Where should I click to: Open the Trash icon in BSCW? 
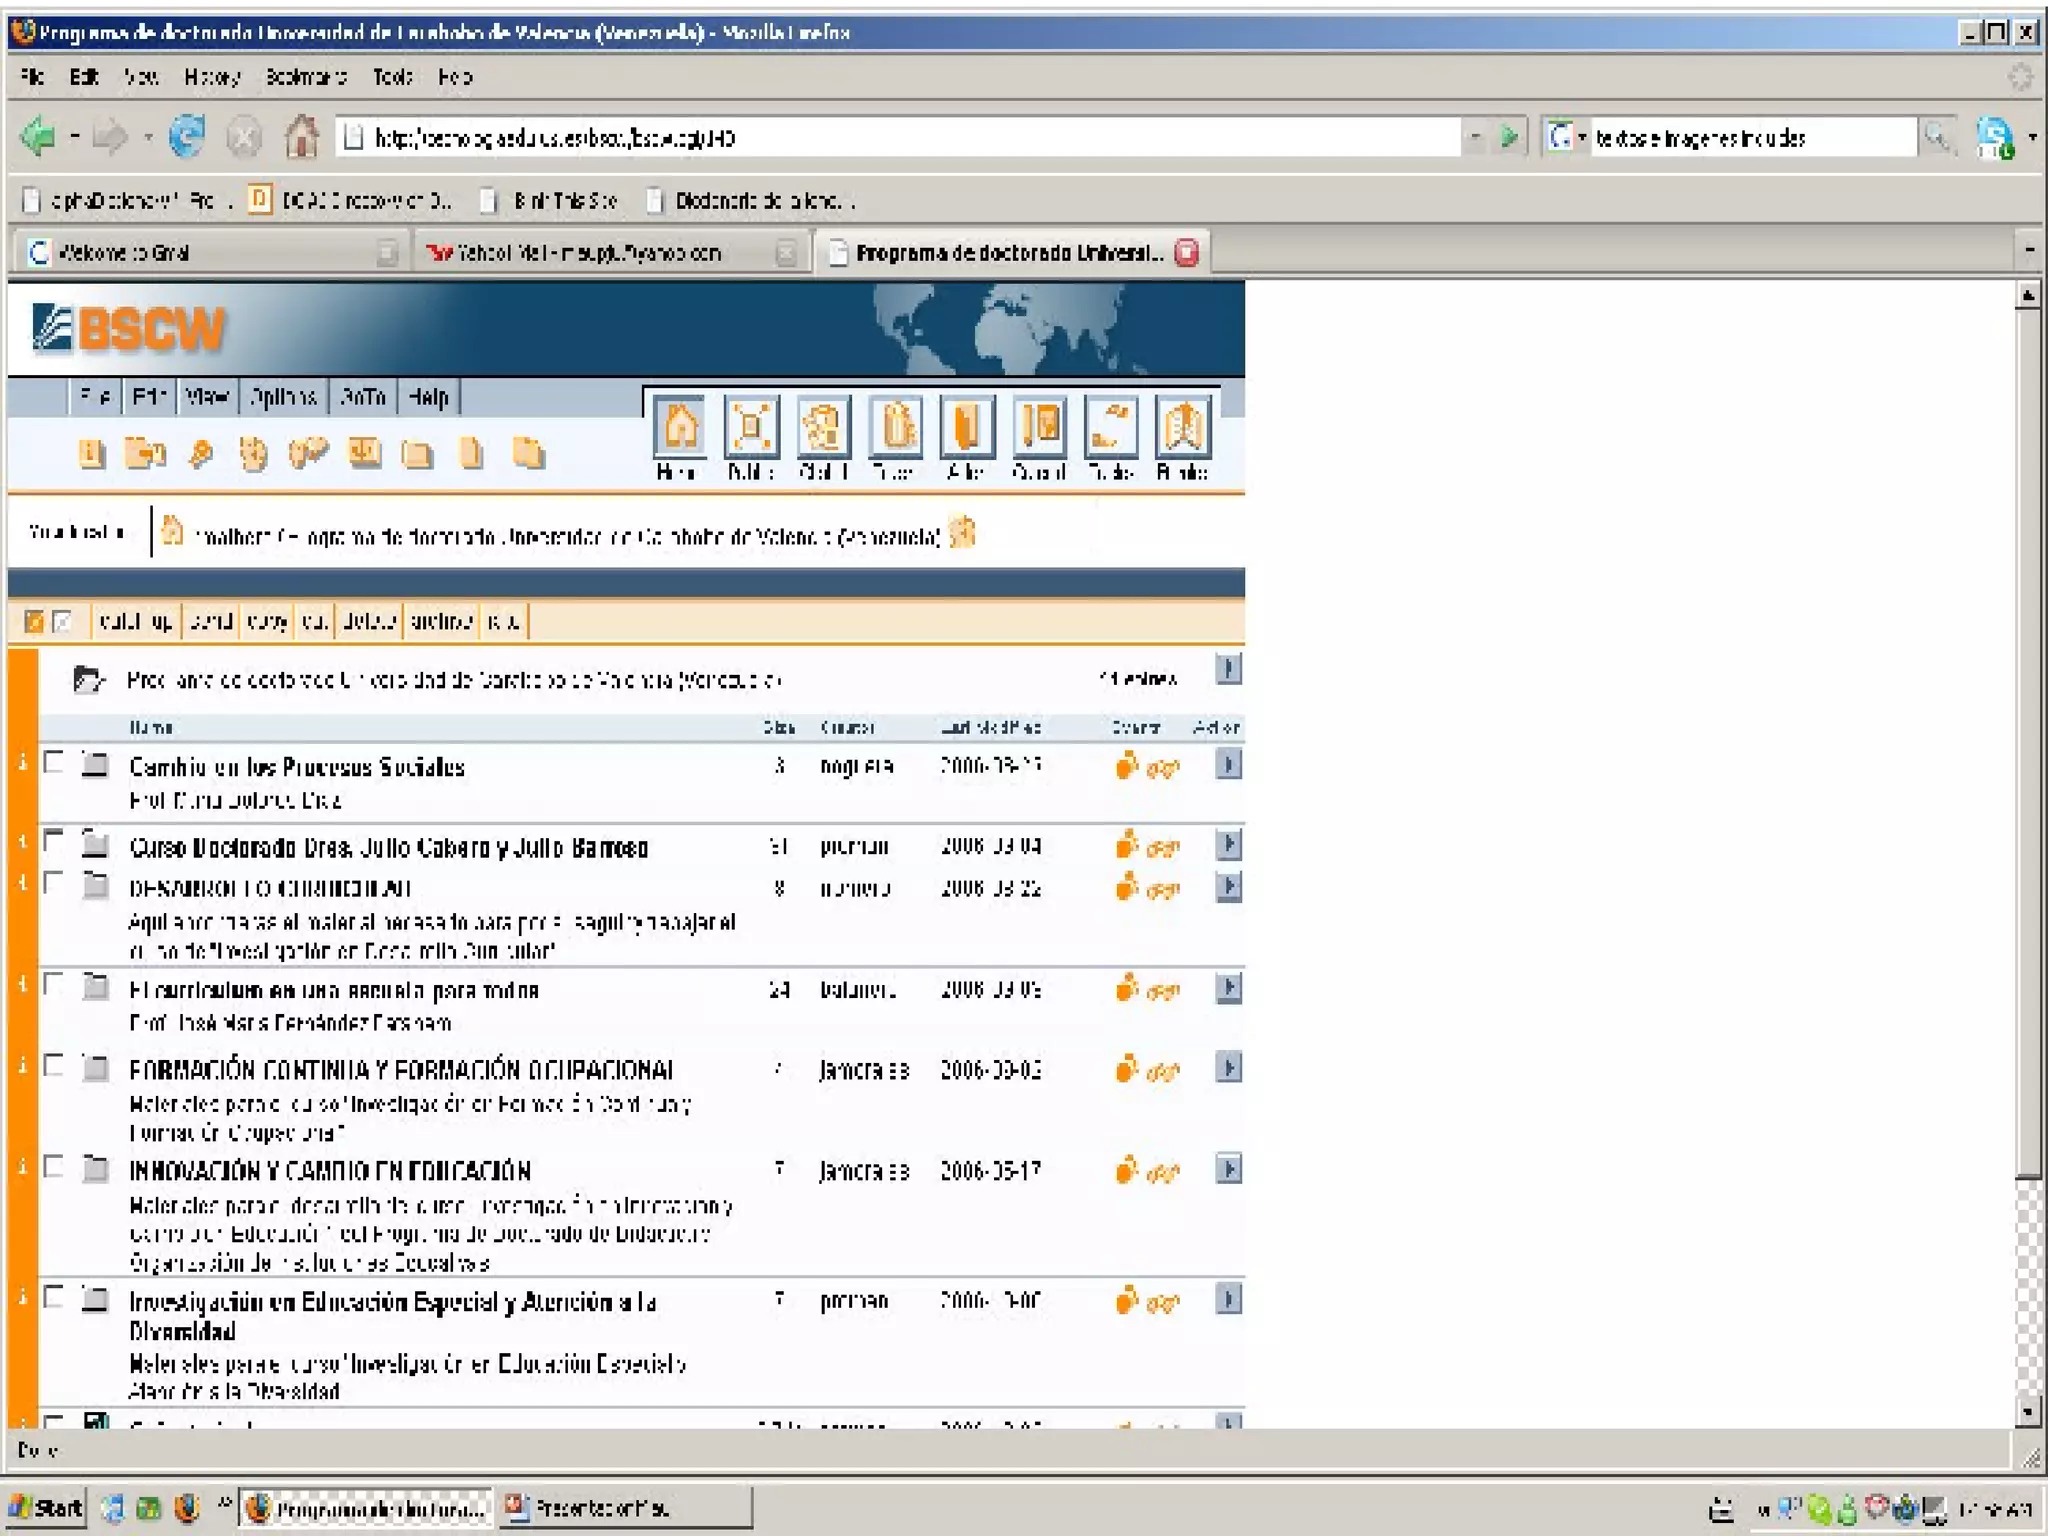click(895, 428)
